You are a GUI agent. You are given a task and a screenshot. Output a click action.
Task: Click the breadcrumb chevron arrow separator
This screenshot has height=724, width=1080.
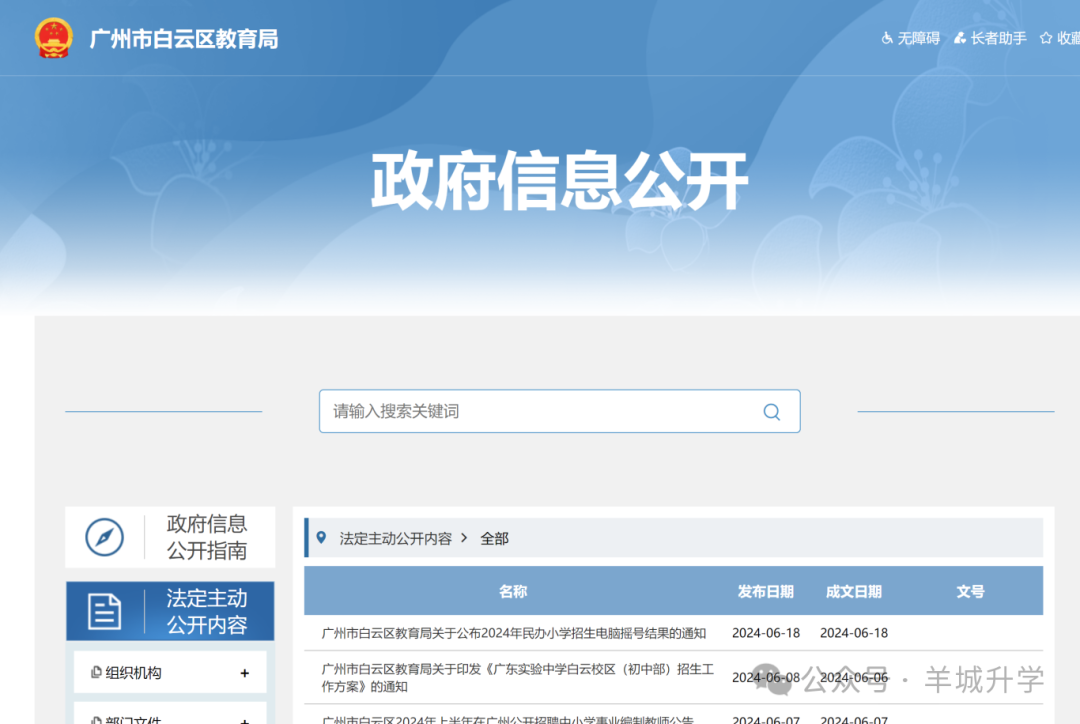(464, 537)
